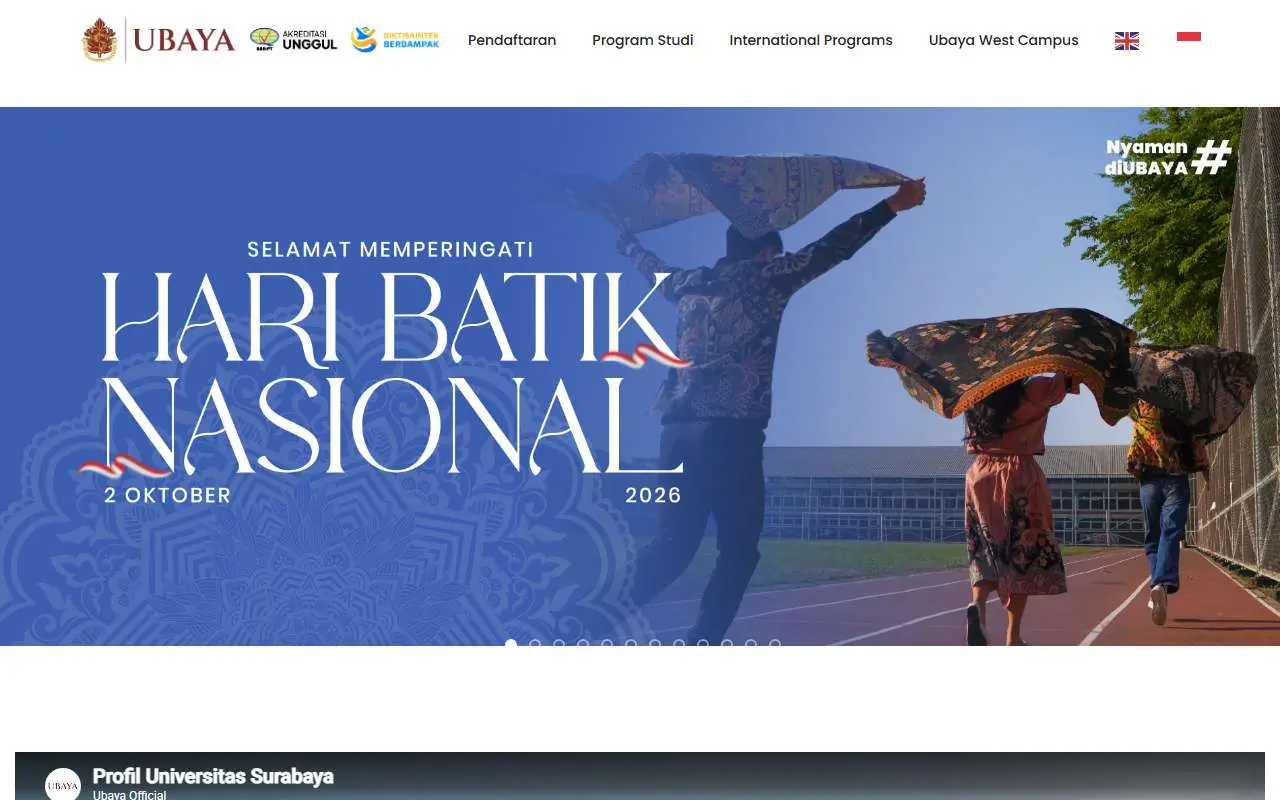Viewport: 1280px width, 800px height.
Task: Switch language using the UK flag
Action: tap(1127, 40)
